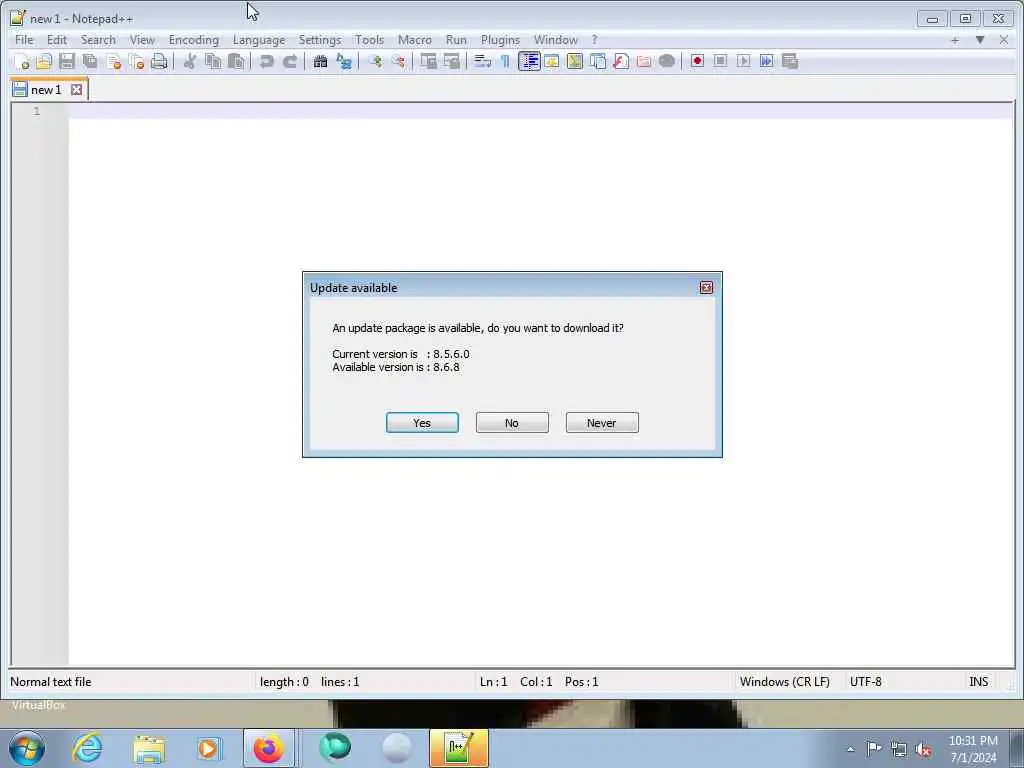Click the Print toolbar icon

pos(159,61)
